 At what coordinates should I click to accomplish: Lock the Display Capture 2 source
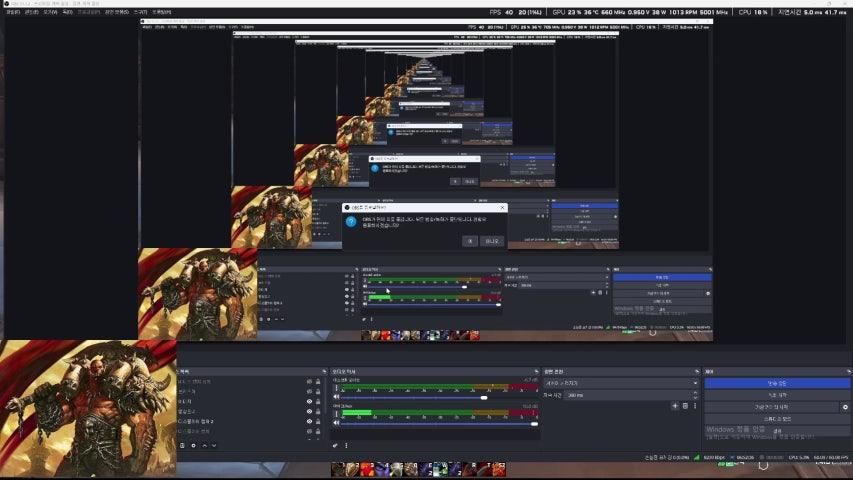pyautogui.click(x=319, y=422)
